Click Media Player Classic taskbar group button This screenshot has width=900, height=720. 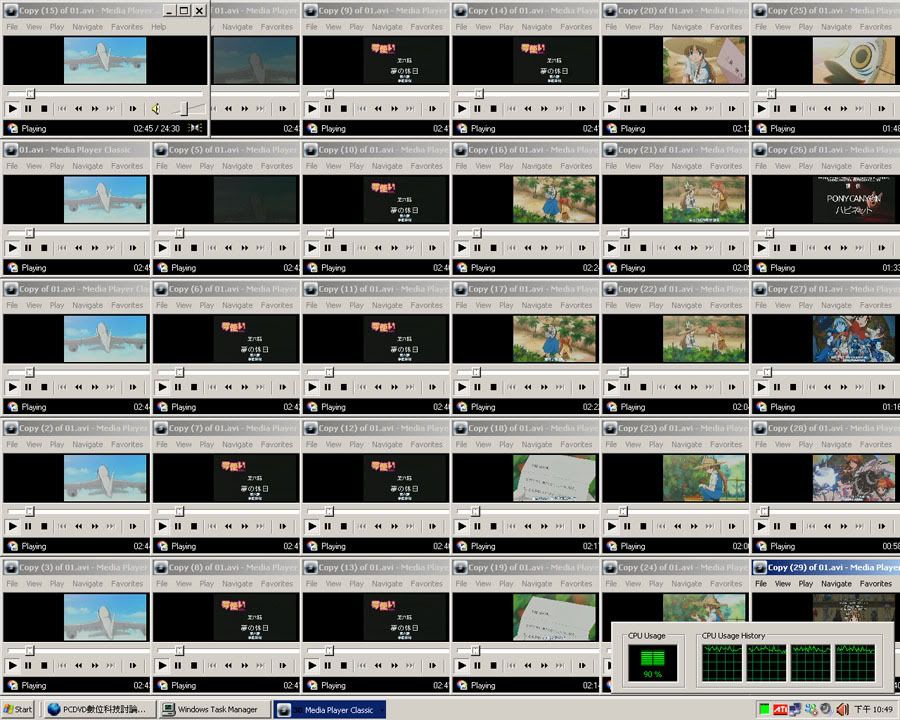(x=330, y=710)
